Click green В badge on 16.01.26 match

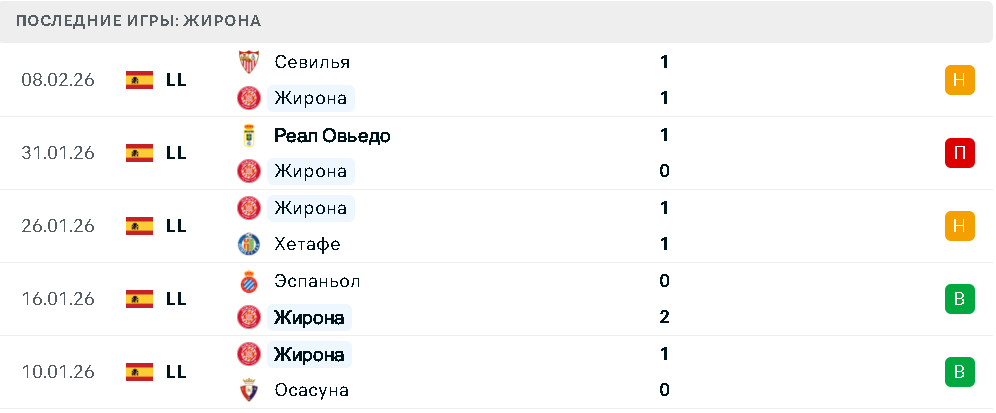(x=959, y=299)
